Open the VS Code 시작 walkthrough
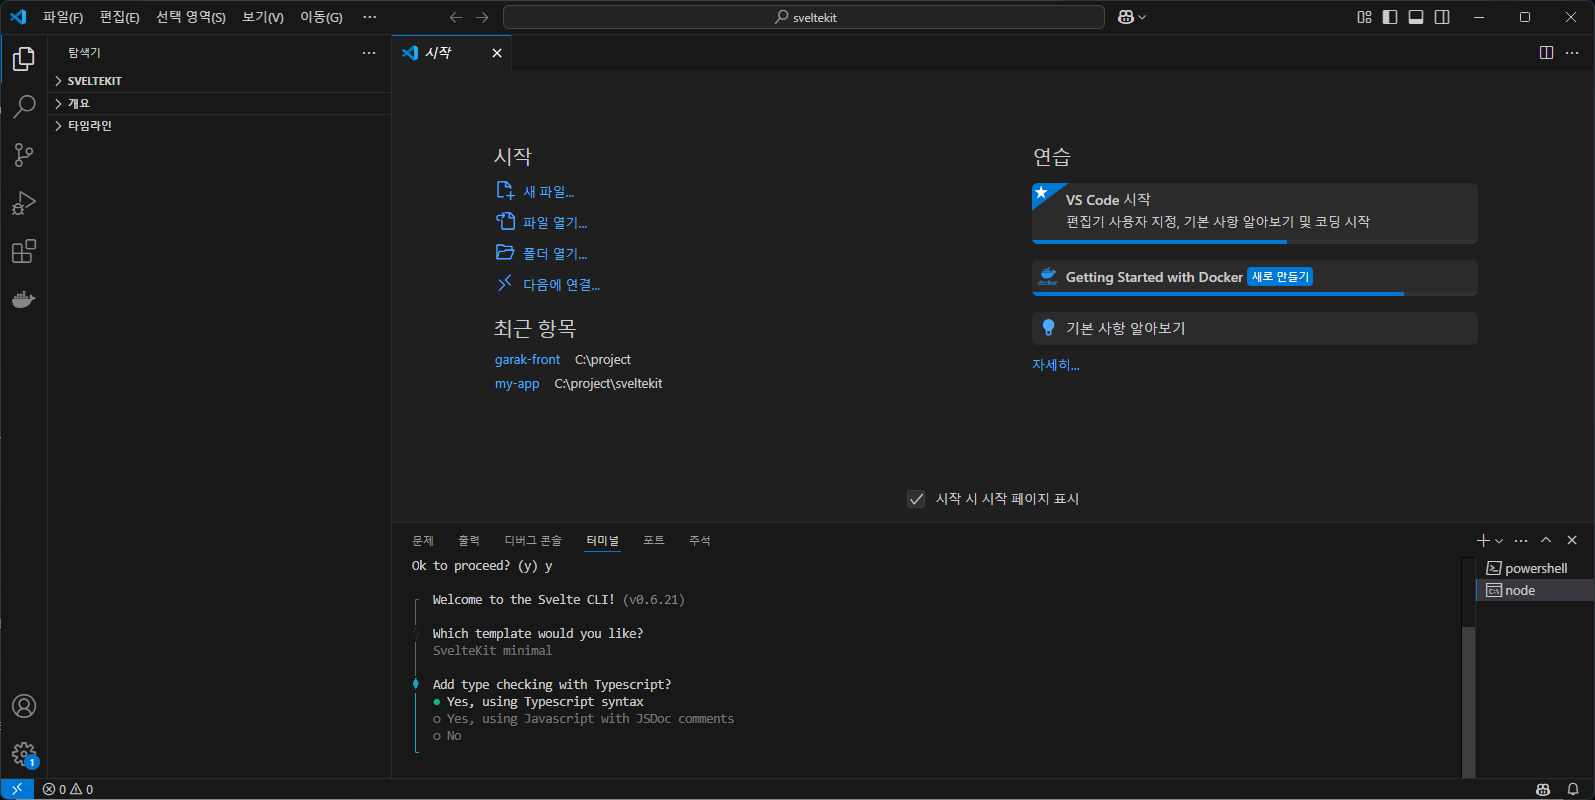1595x800 pixels. [x=1254, y=213]
